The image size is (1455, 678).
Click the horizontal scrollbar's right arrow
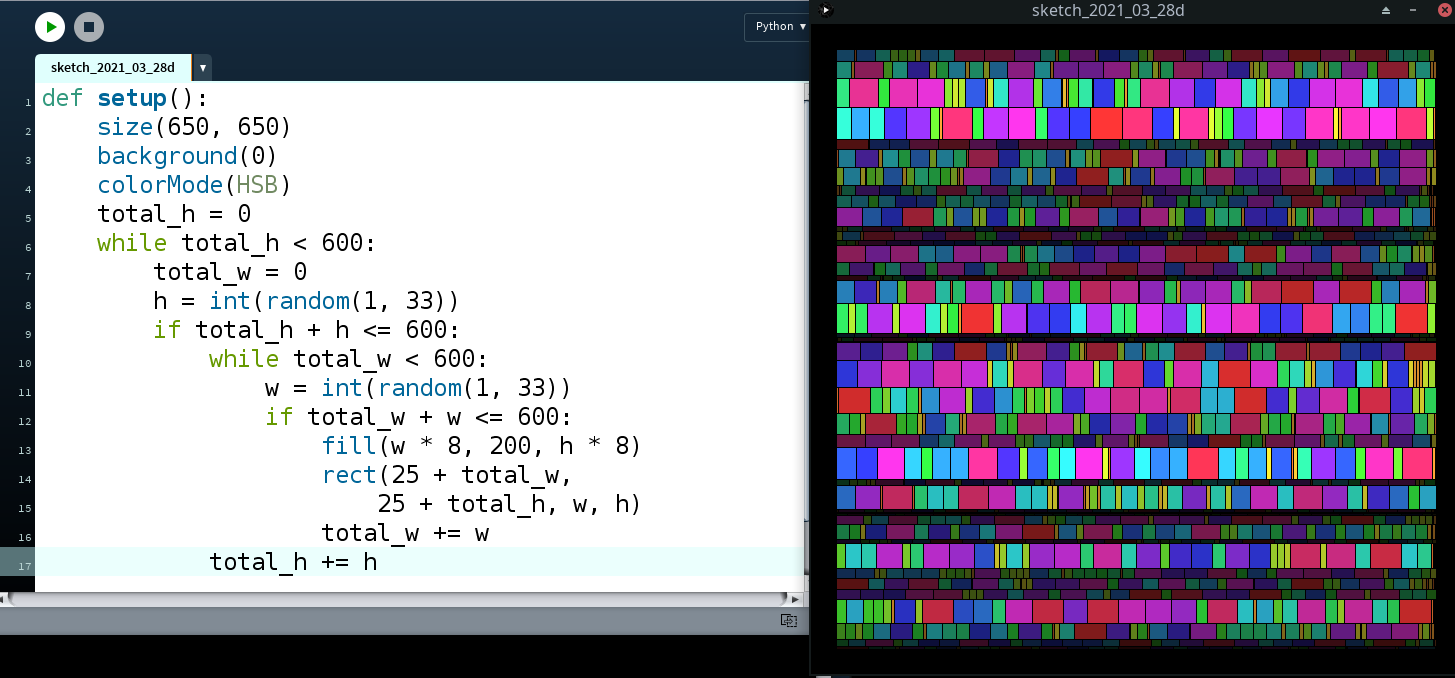[x=795, y=599]
